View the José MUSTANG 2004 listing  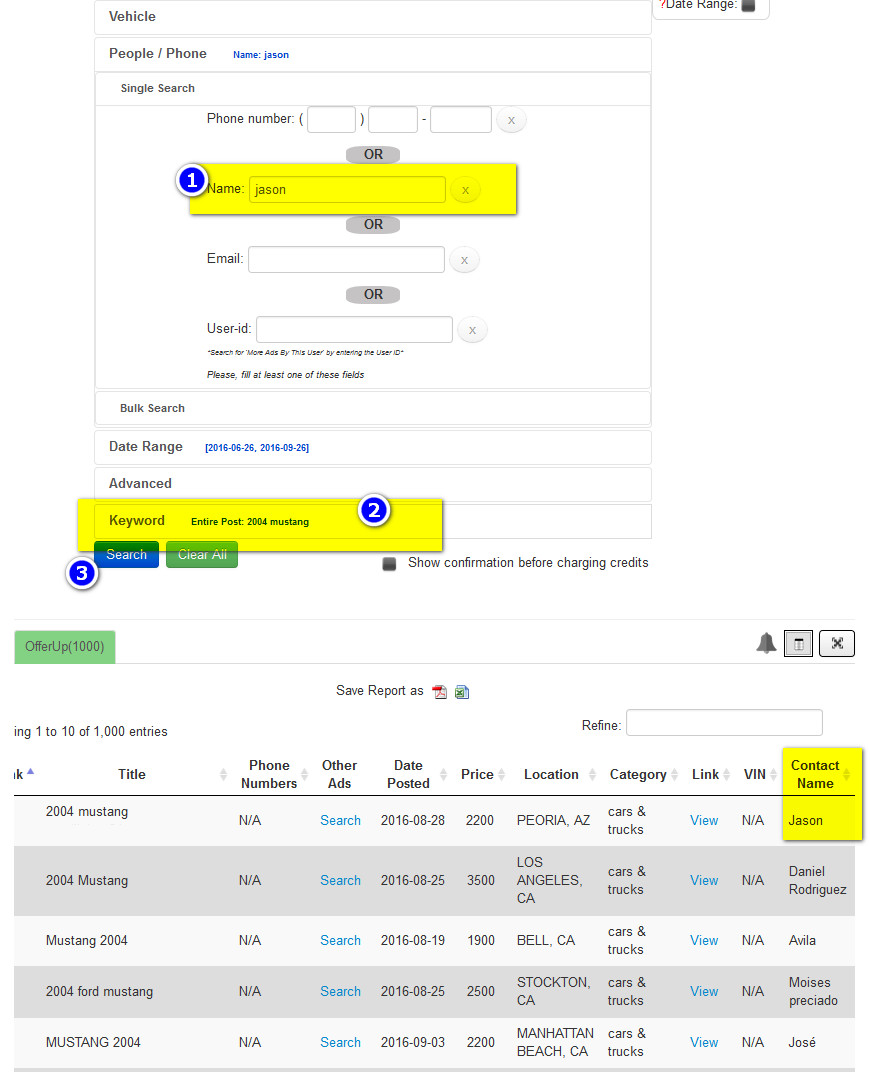[x=704, y=1043]
